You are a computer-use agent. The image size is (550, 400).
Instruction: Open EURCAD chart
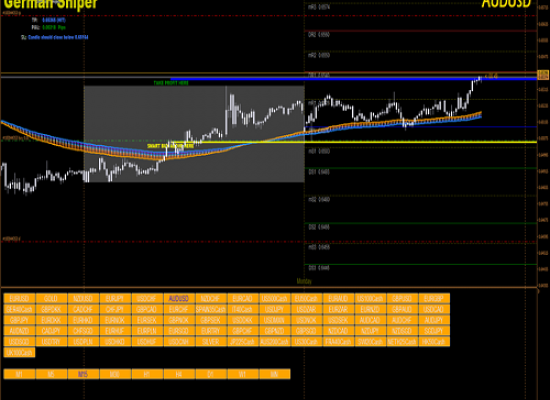243,299
